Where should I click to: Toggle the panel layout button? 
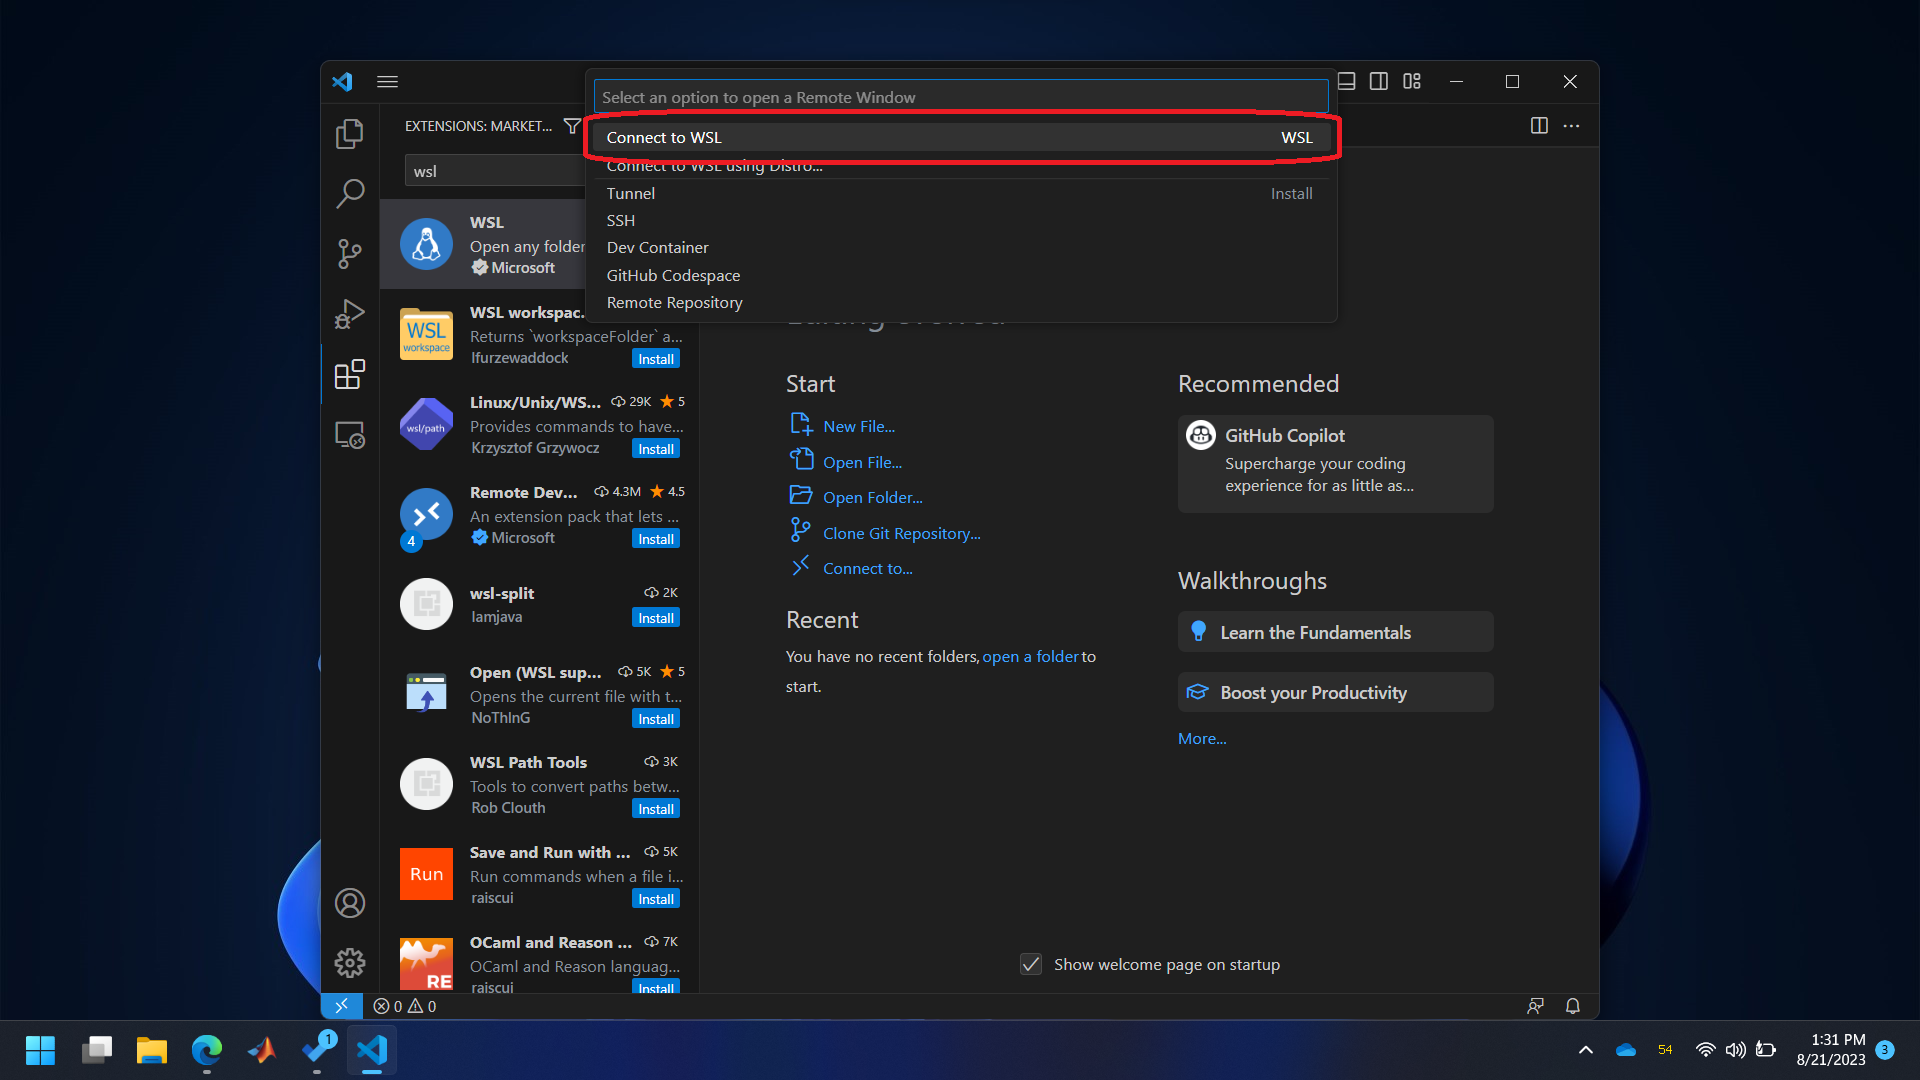coord(1347,81)
